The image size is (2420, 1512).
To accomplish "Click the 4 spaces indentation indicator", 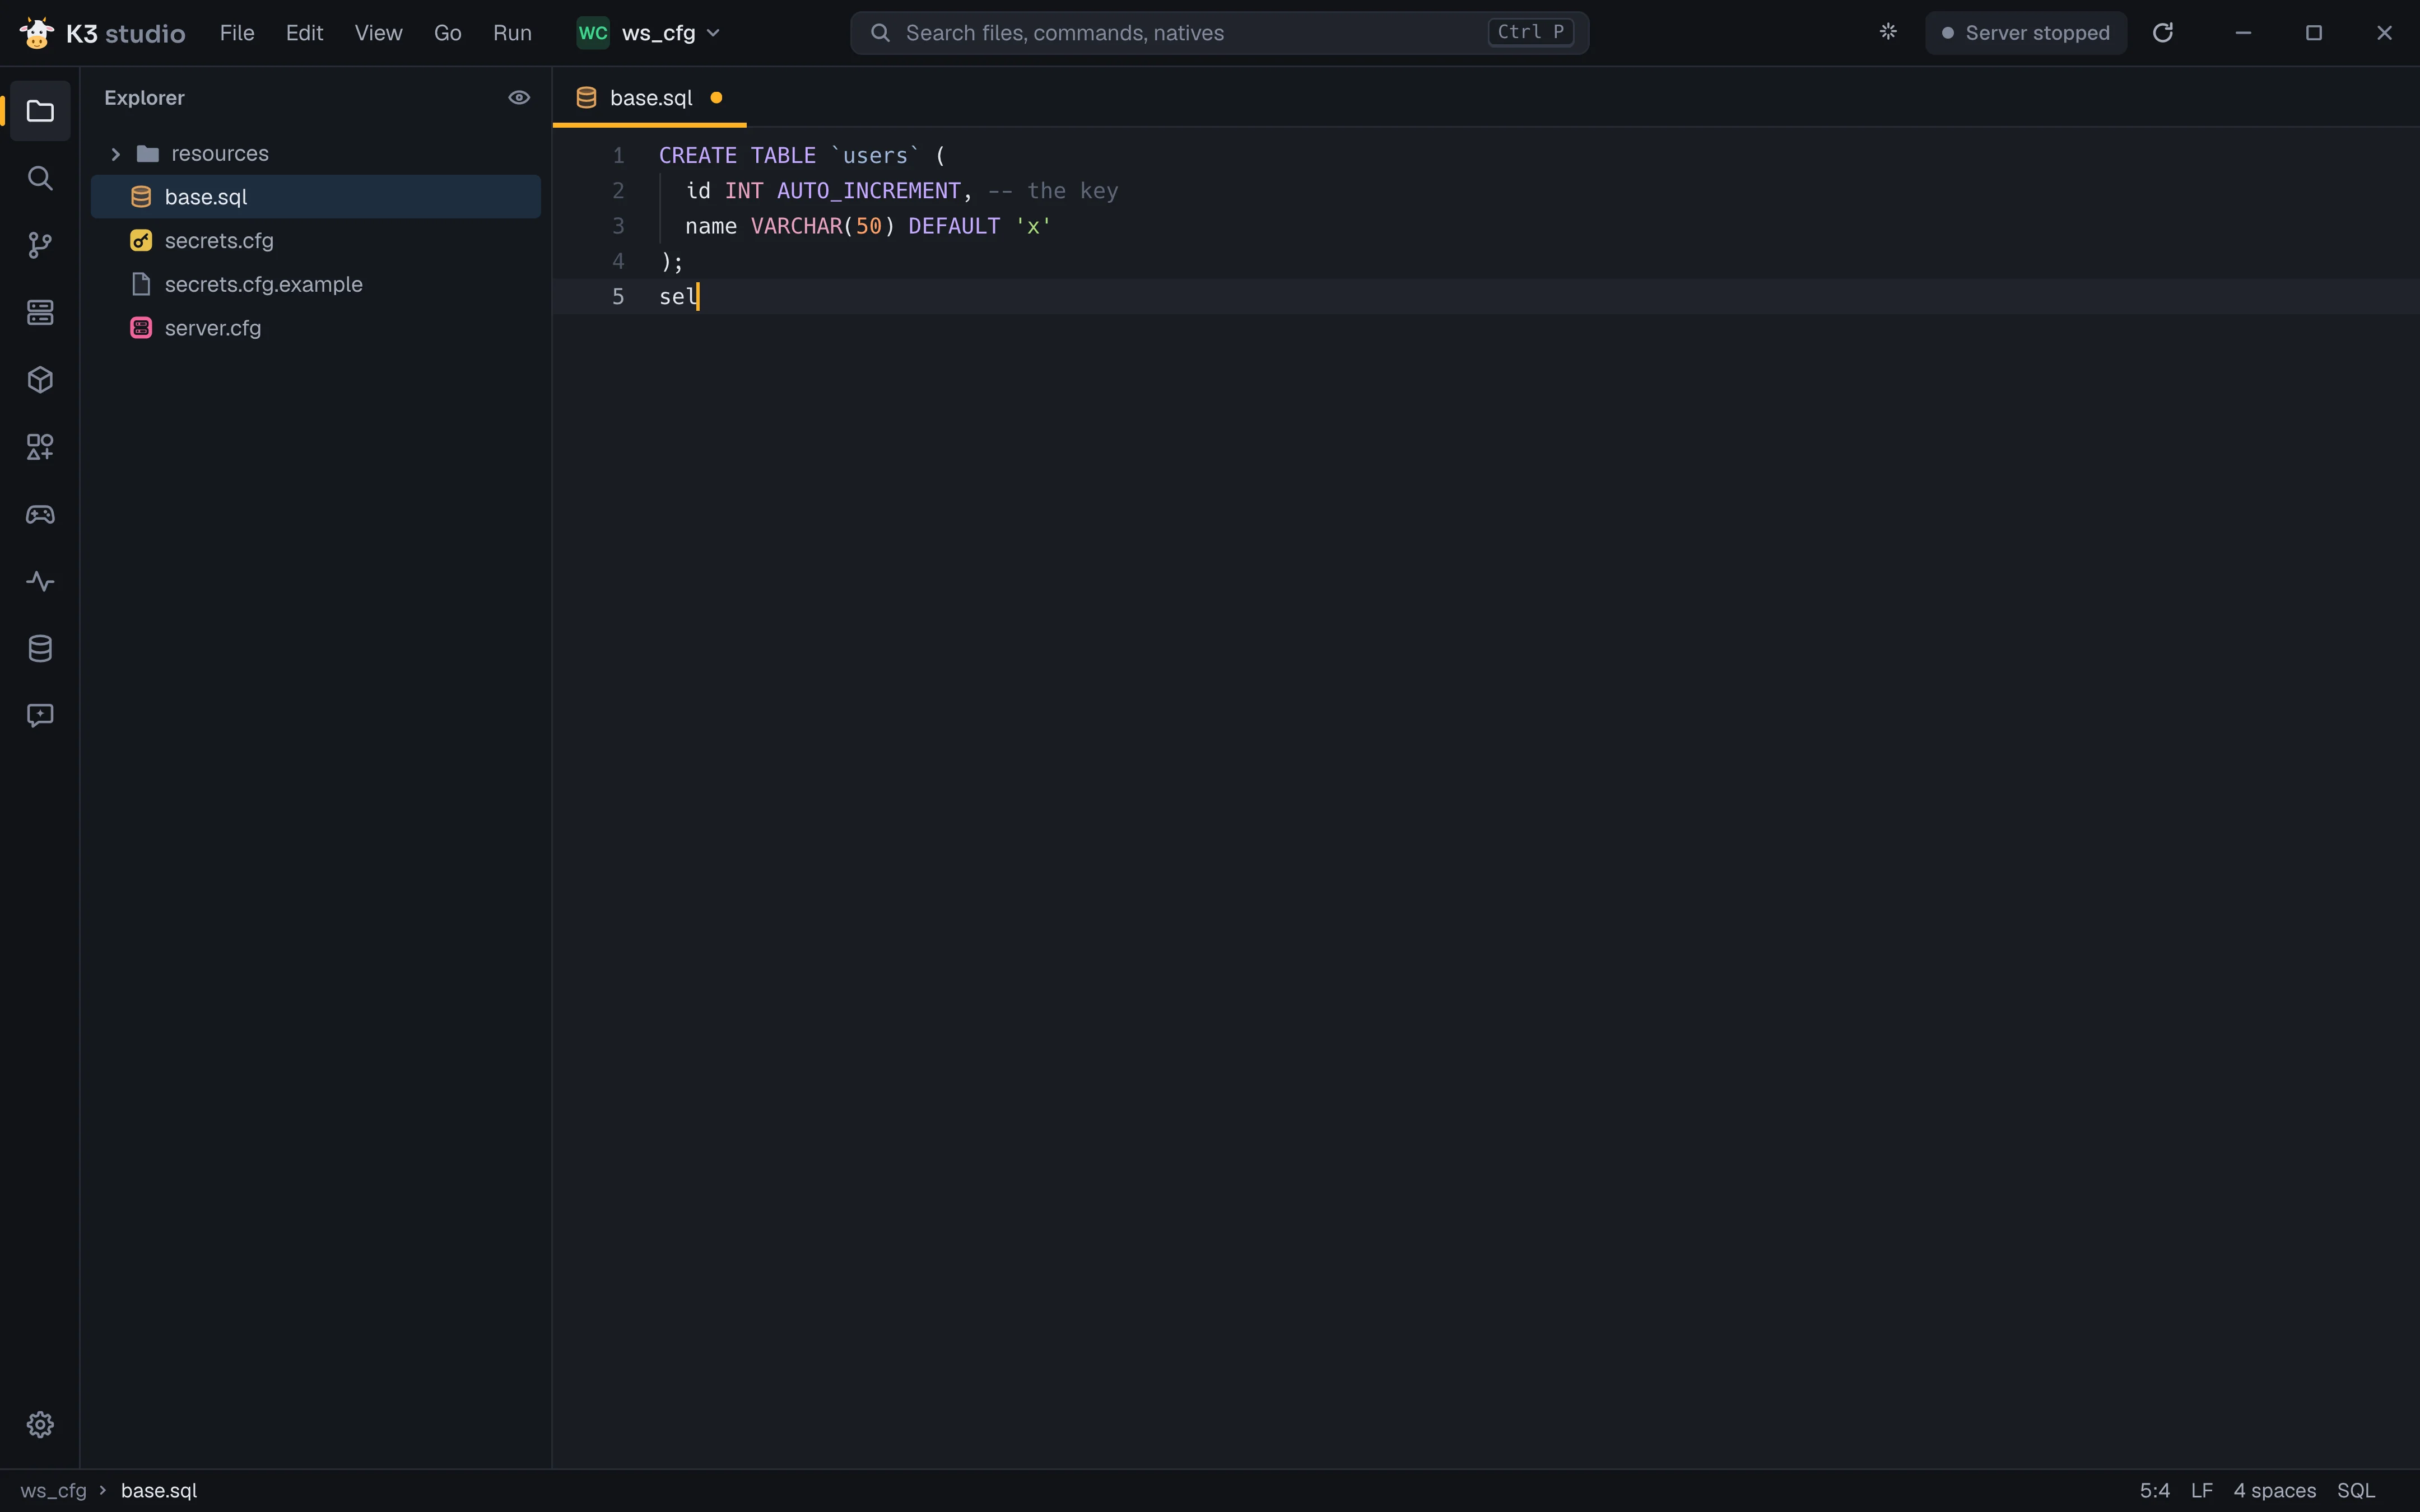I will [x=2275, y=1490].
